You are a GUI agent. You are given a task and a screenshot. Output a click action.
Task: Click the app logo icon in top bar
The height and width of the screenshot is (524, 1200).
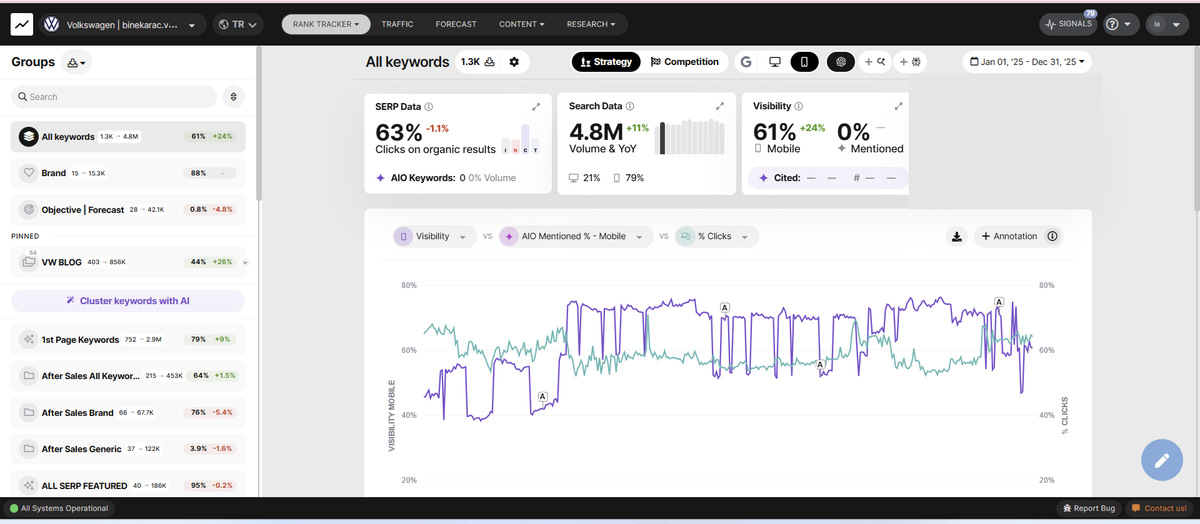pyautogui.click(x=23, y=24)
